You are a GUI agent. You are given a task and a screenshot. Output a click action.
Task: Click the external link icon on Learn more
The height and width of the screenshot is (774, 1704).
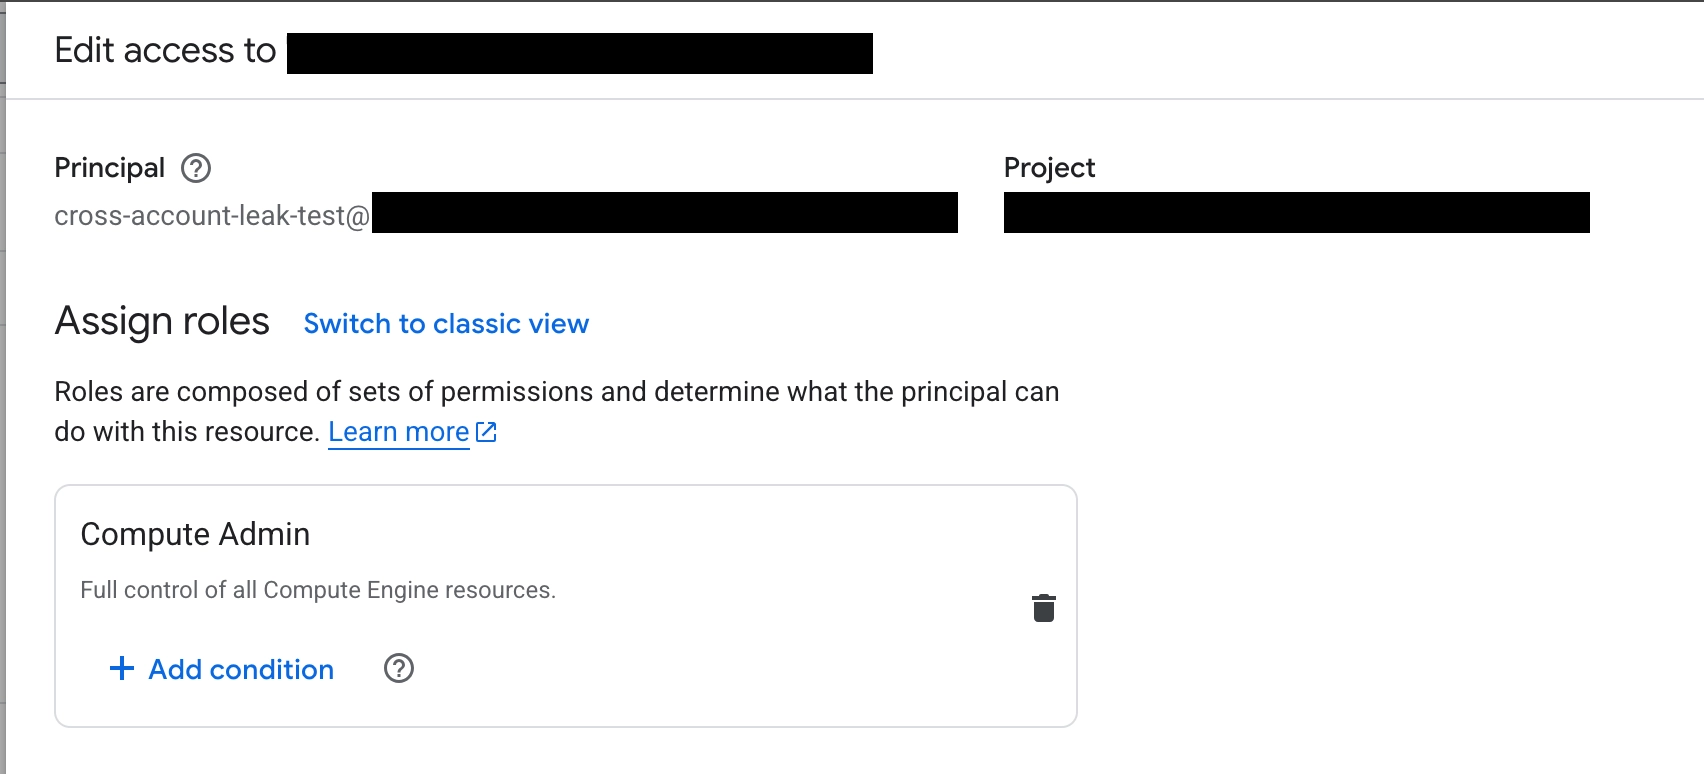click(487, 431)
